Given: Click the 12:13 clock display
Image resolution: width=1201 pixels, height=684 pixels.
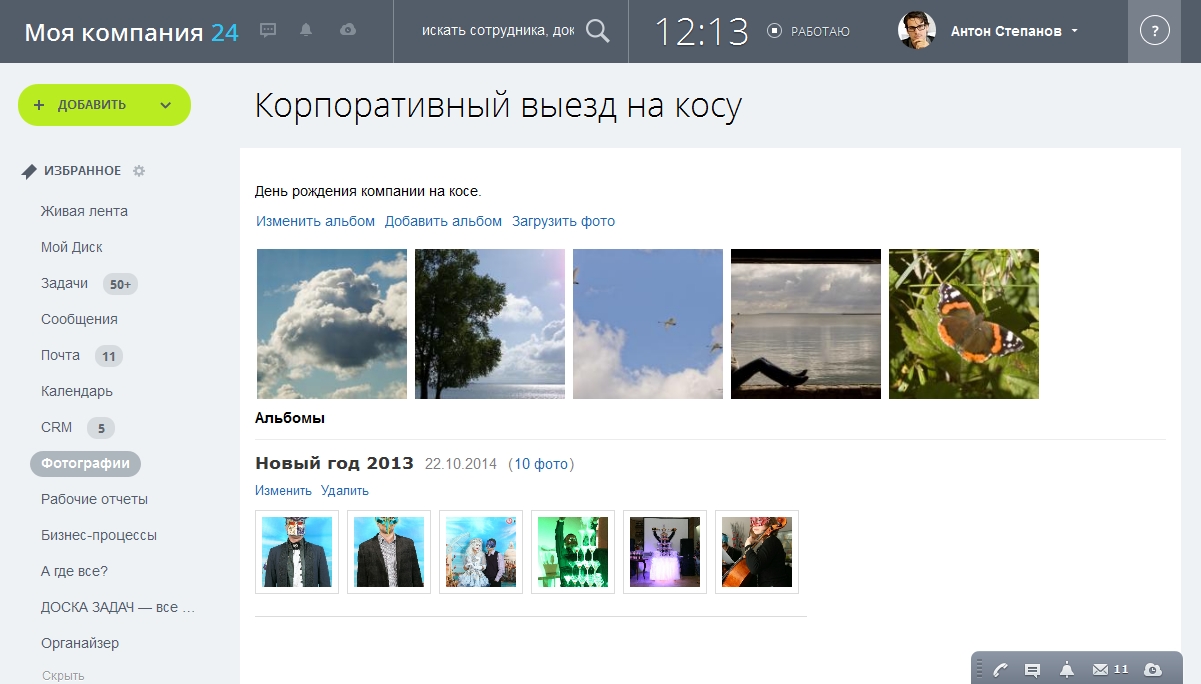Looking at the screenshot, I should pyautogui.click(x=701, y=32).
